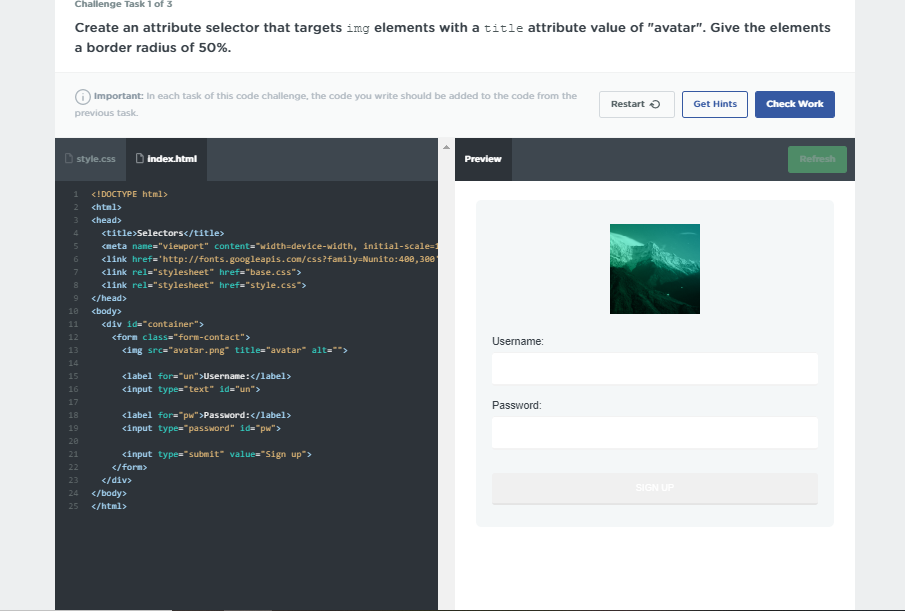Click the submit input Sign up code line

pos(216,454)
